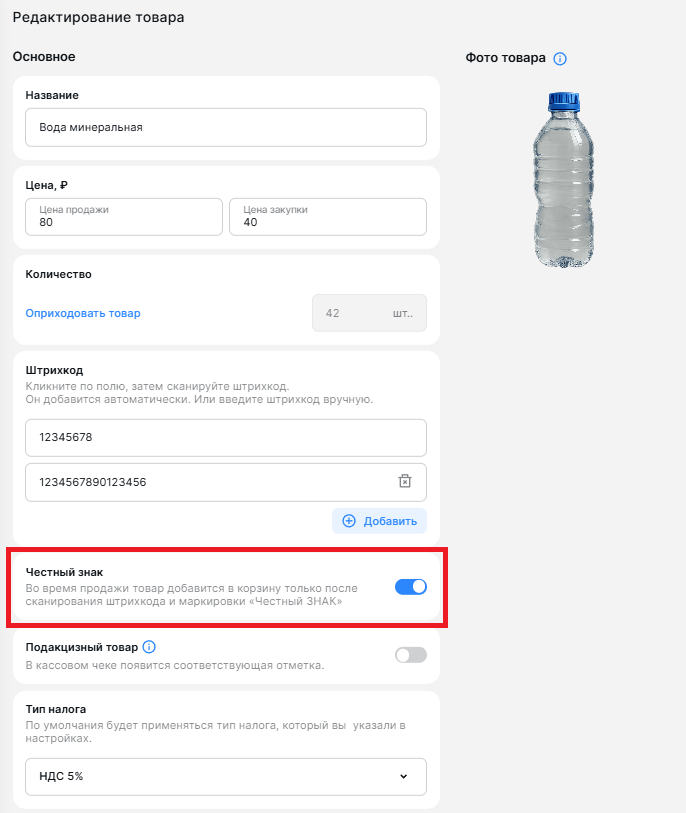Click the plus icon in Добавить button

[349, 521]
